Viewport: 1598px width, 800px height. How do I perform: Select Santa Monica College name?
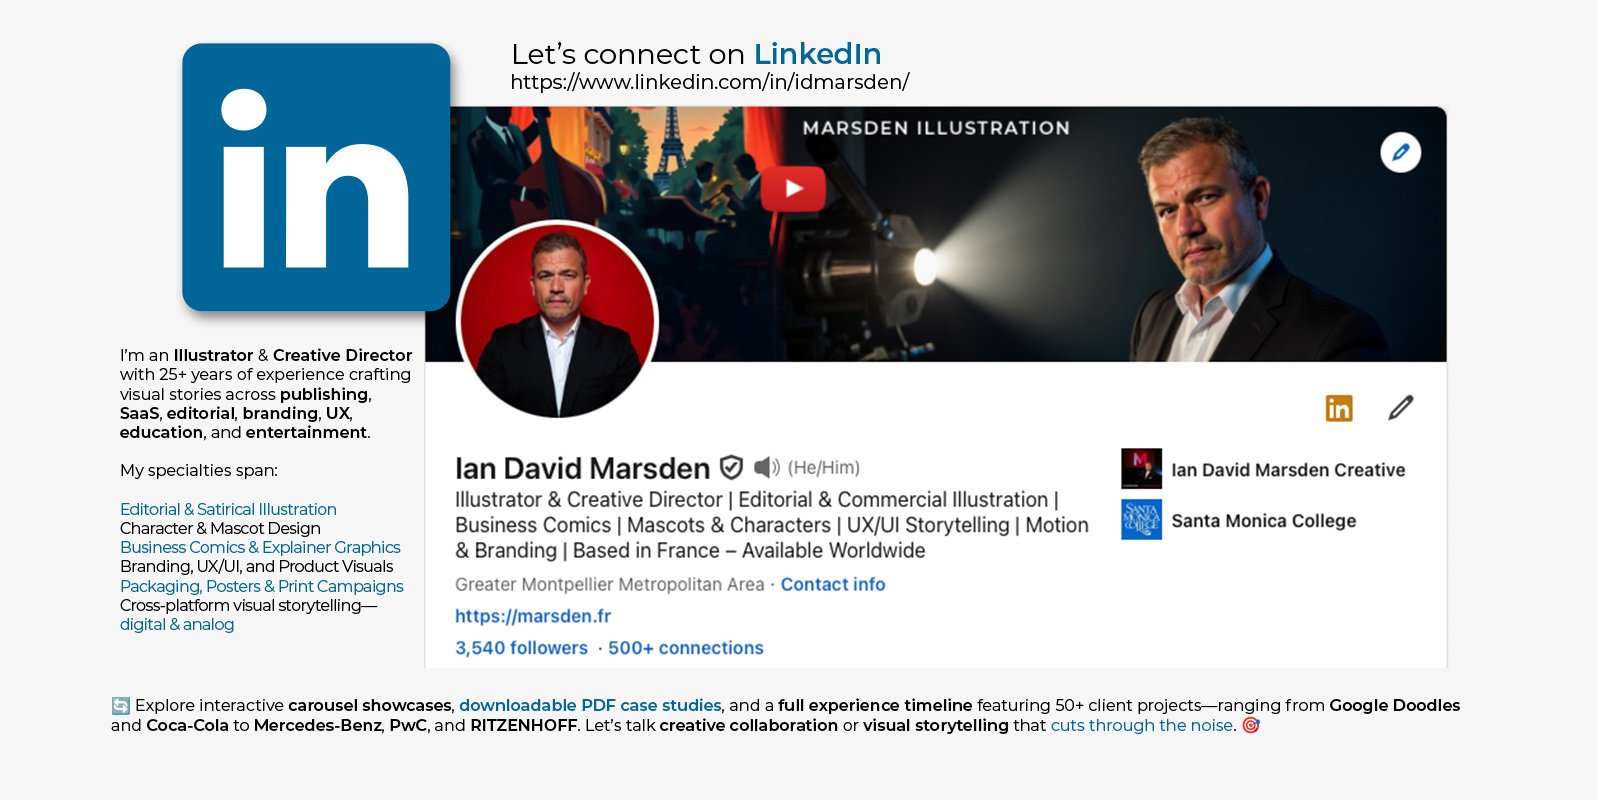click(x=1264, y=521)
